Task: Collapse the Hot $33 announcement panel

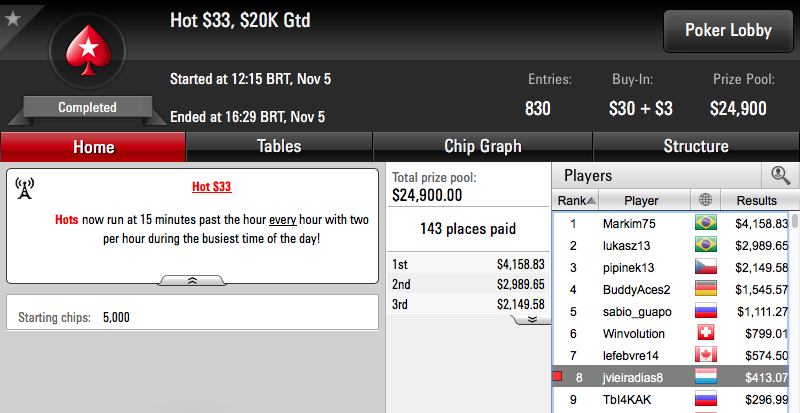Action: 192,280
